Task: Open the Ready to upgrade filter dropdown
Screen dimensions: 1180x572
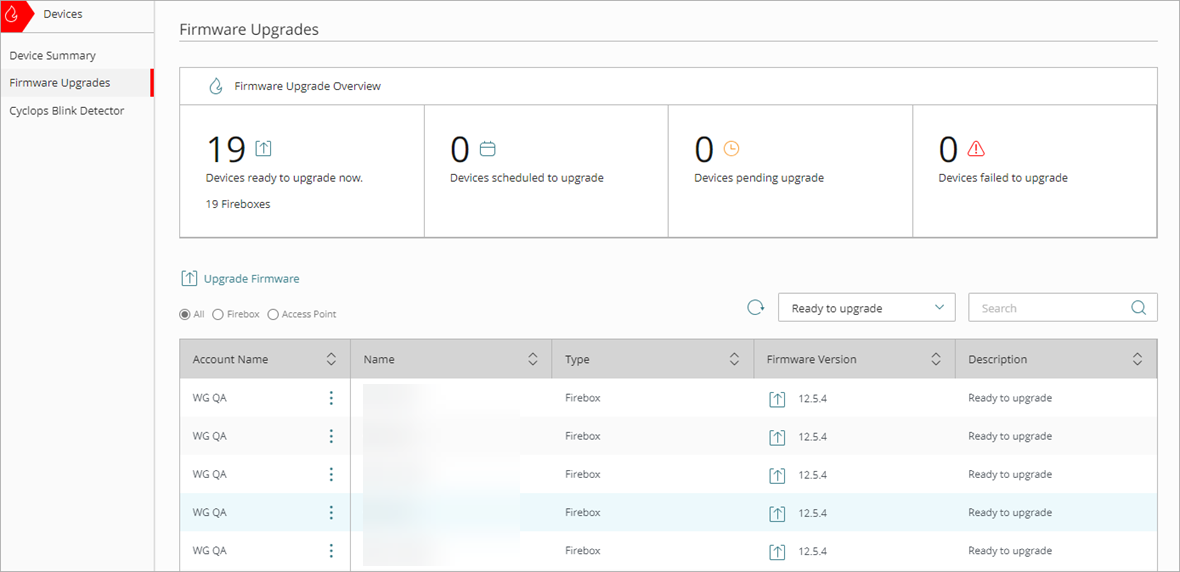Action: pyautogui.click(x=866, y=308)
